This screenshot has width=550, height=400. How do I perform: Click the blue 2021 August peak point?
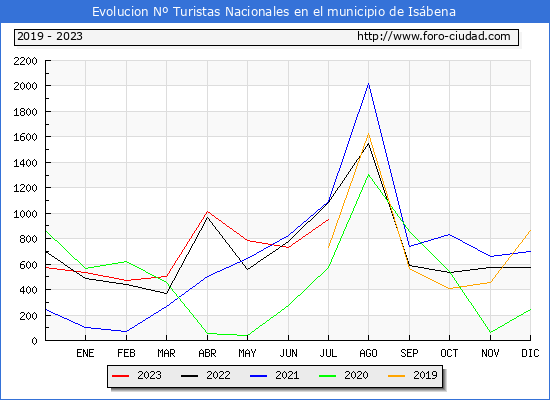(368, 84)
